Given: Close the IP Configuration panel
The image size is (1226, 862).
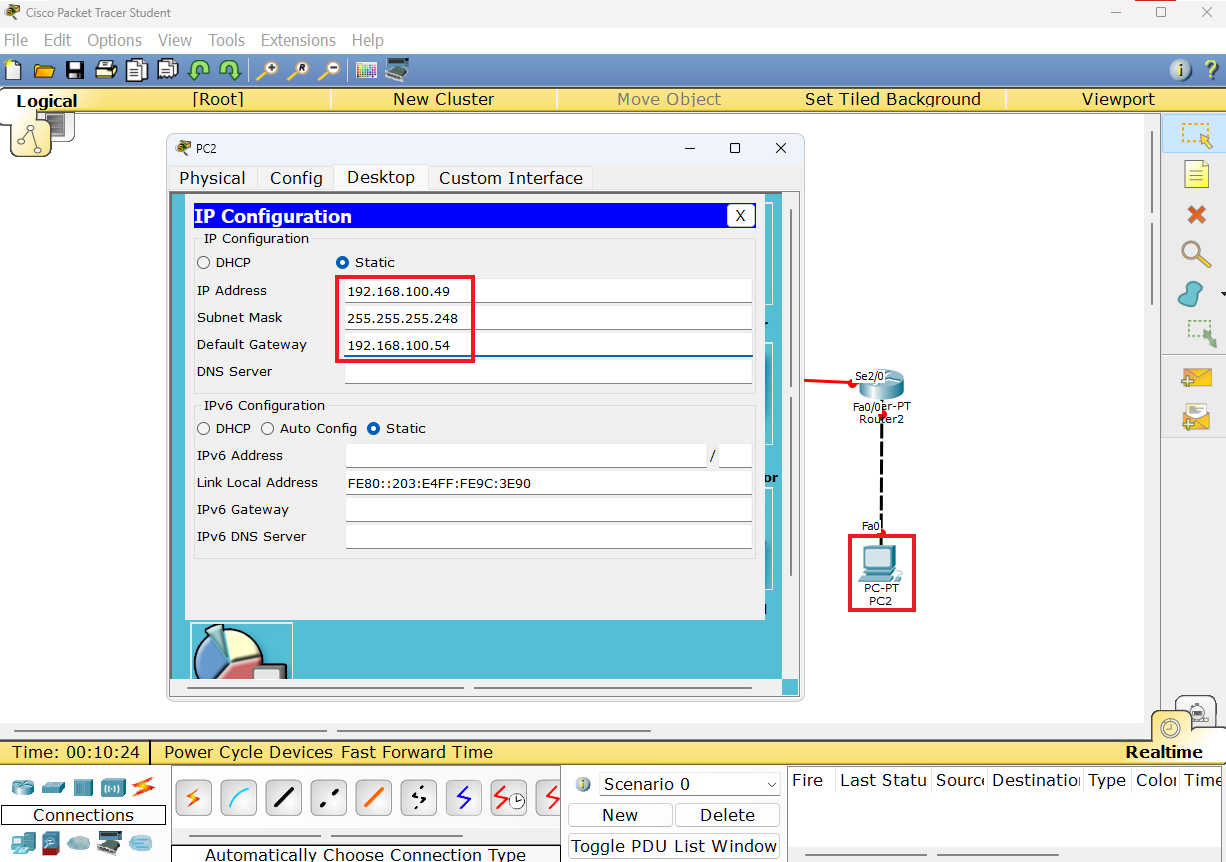Looking at the screenshot, I should 740,216.
